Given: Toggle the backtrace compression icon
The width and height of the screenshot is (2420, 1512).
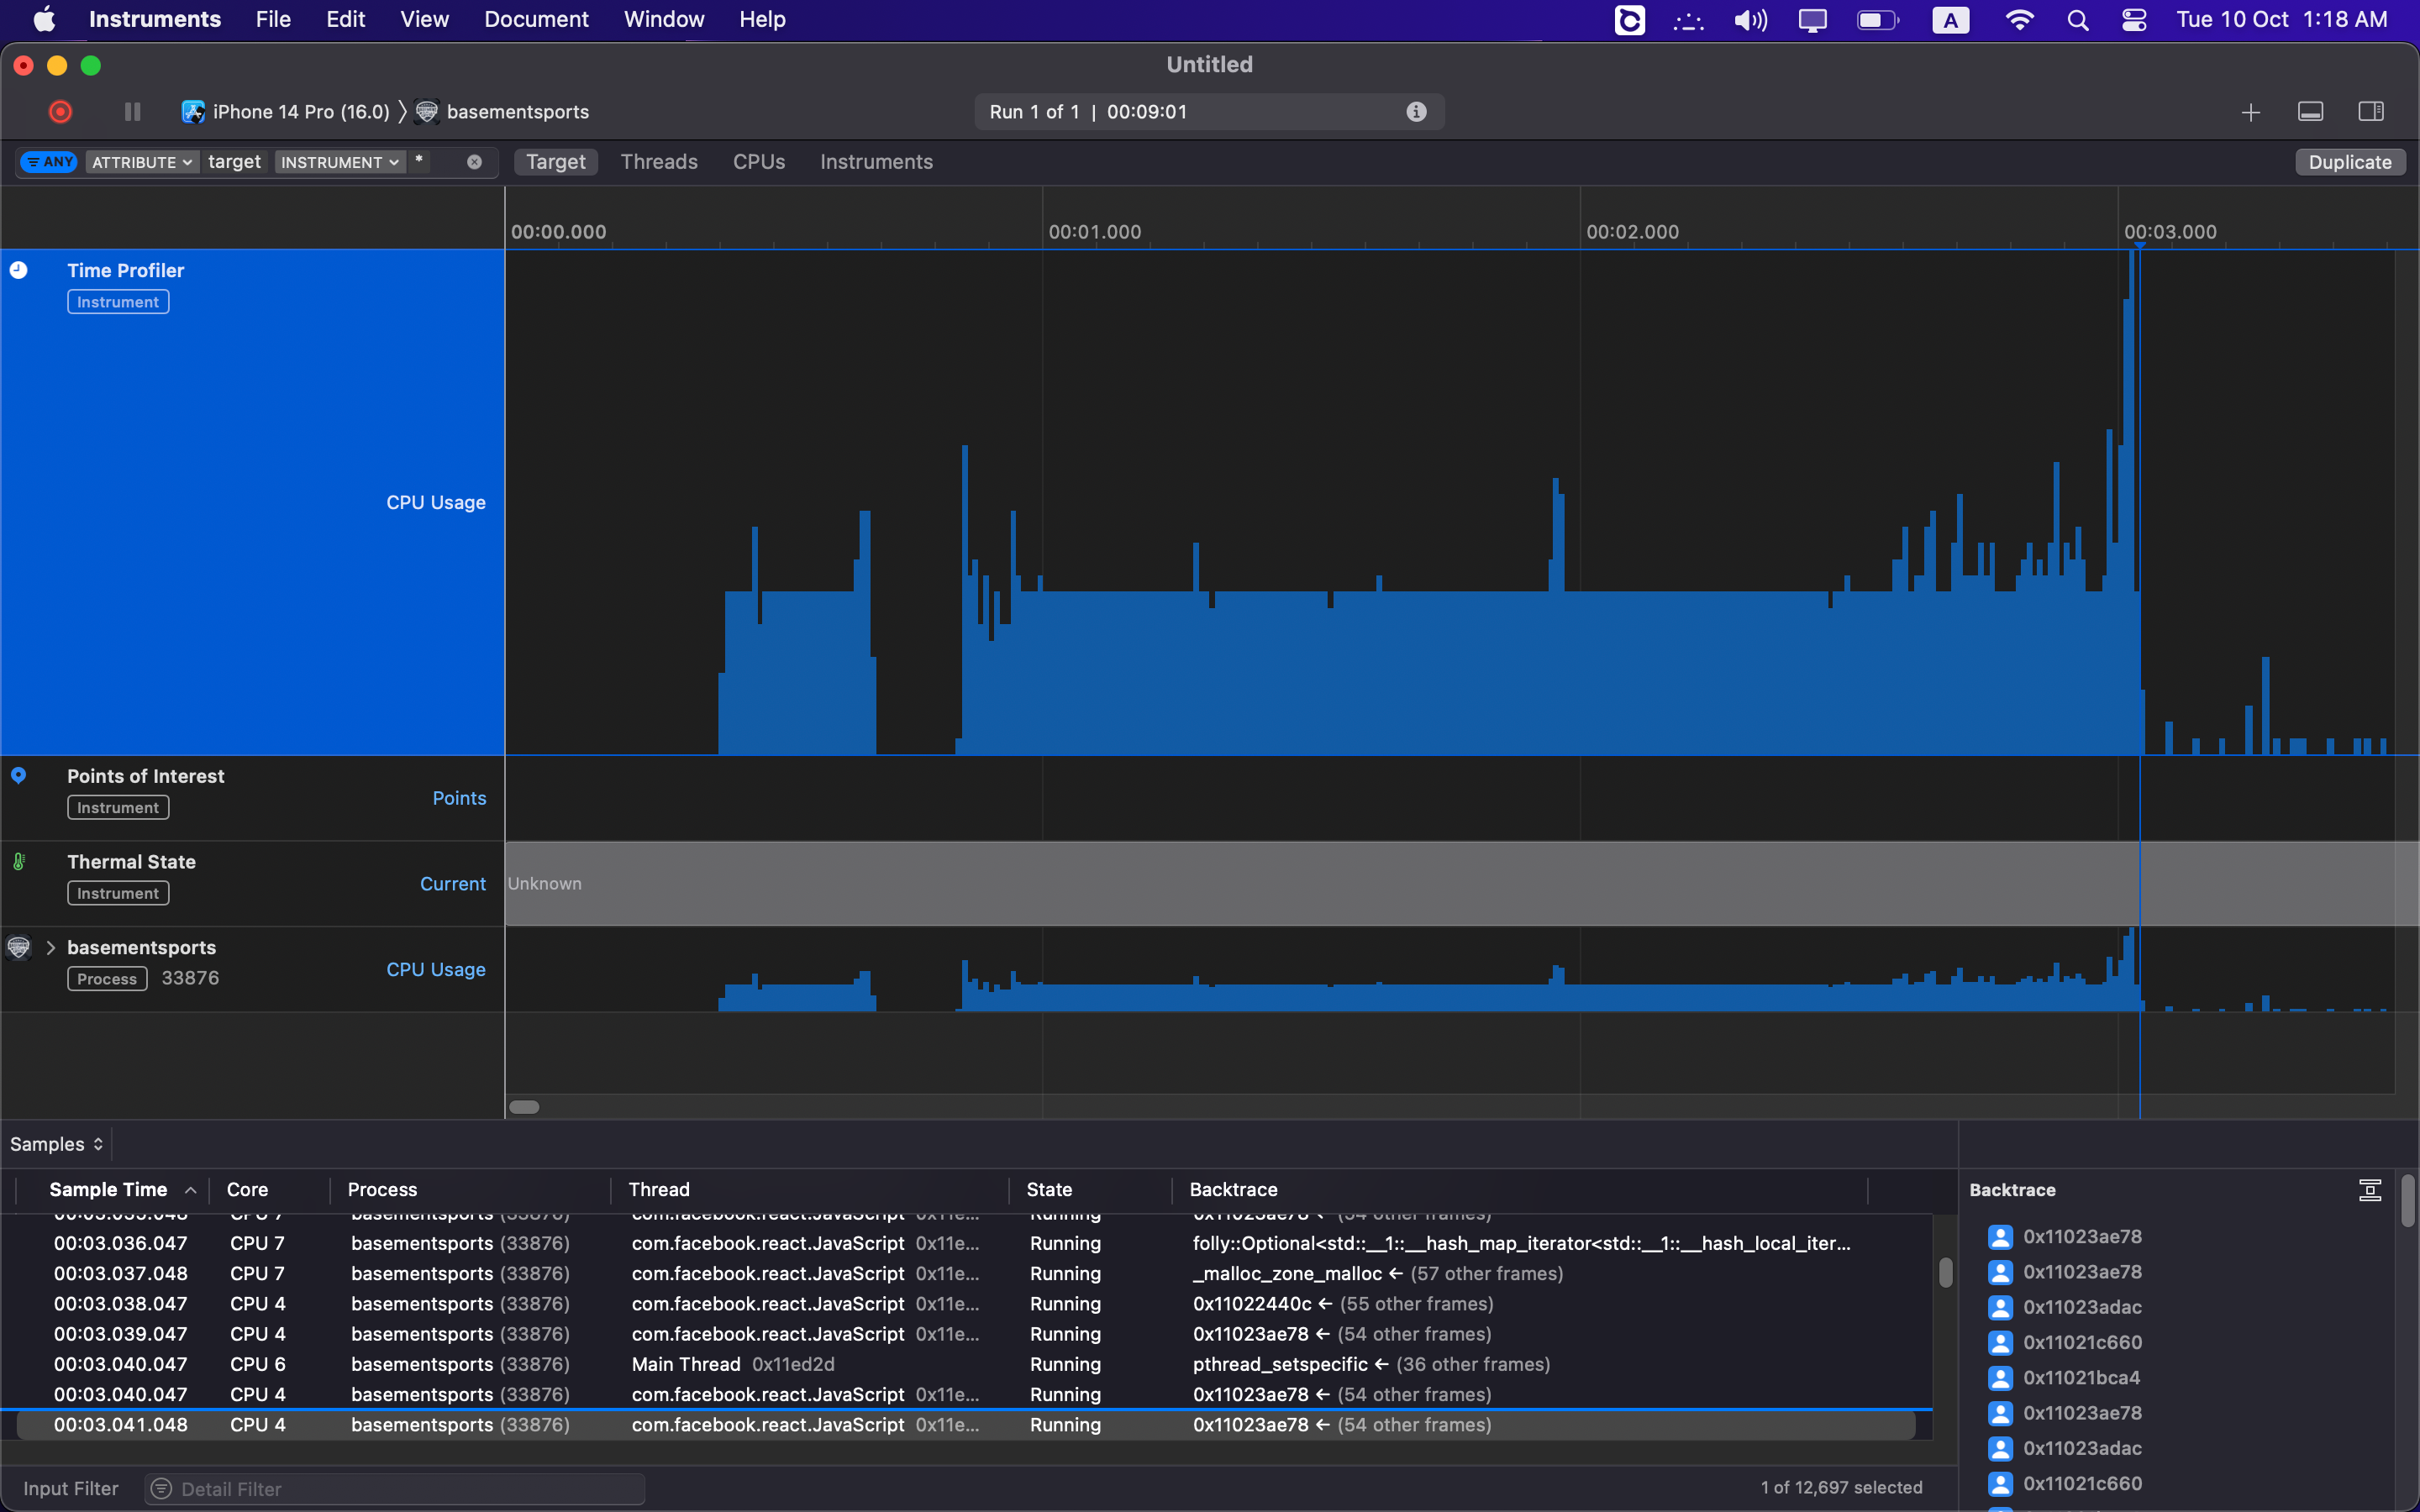Looking at the screenshot, I should tap(2370, 1190).
